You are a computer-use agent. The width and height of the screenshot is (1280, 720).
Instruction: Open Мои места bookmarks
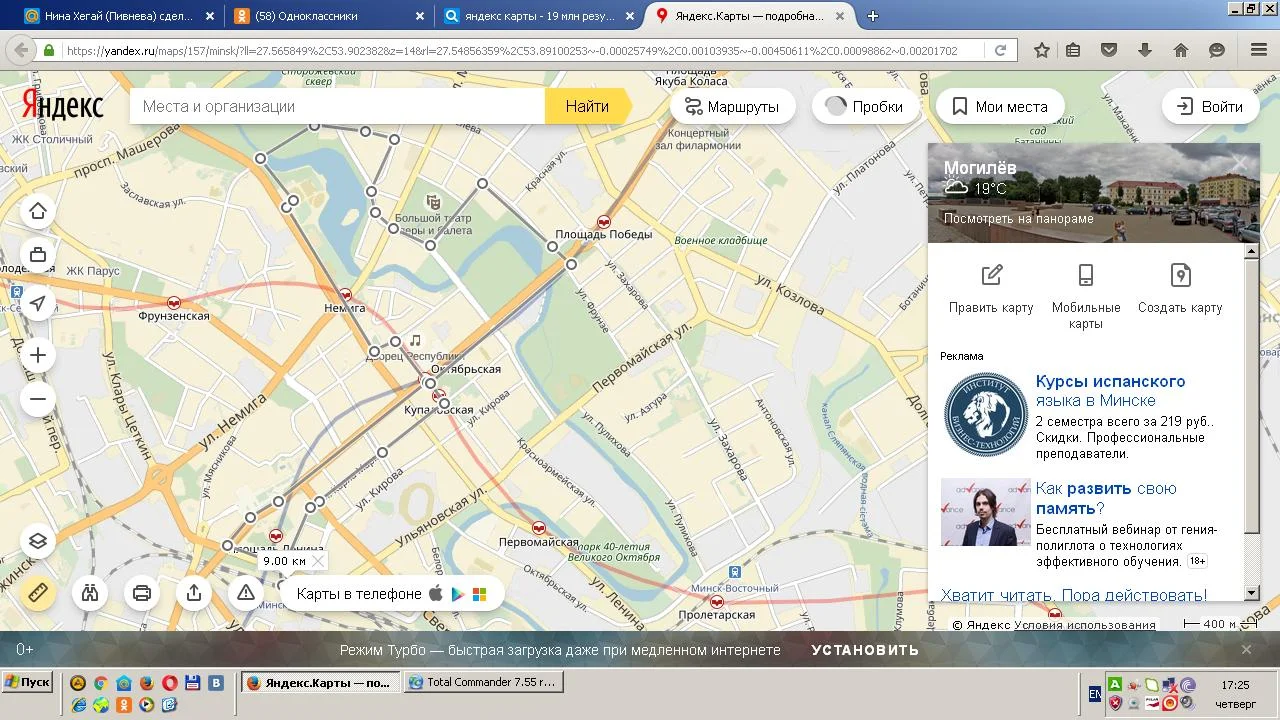999,107
